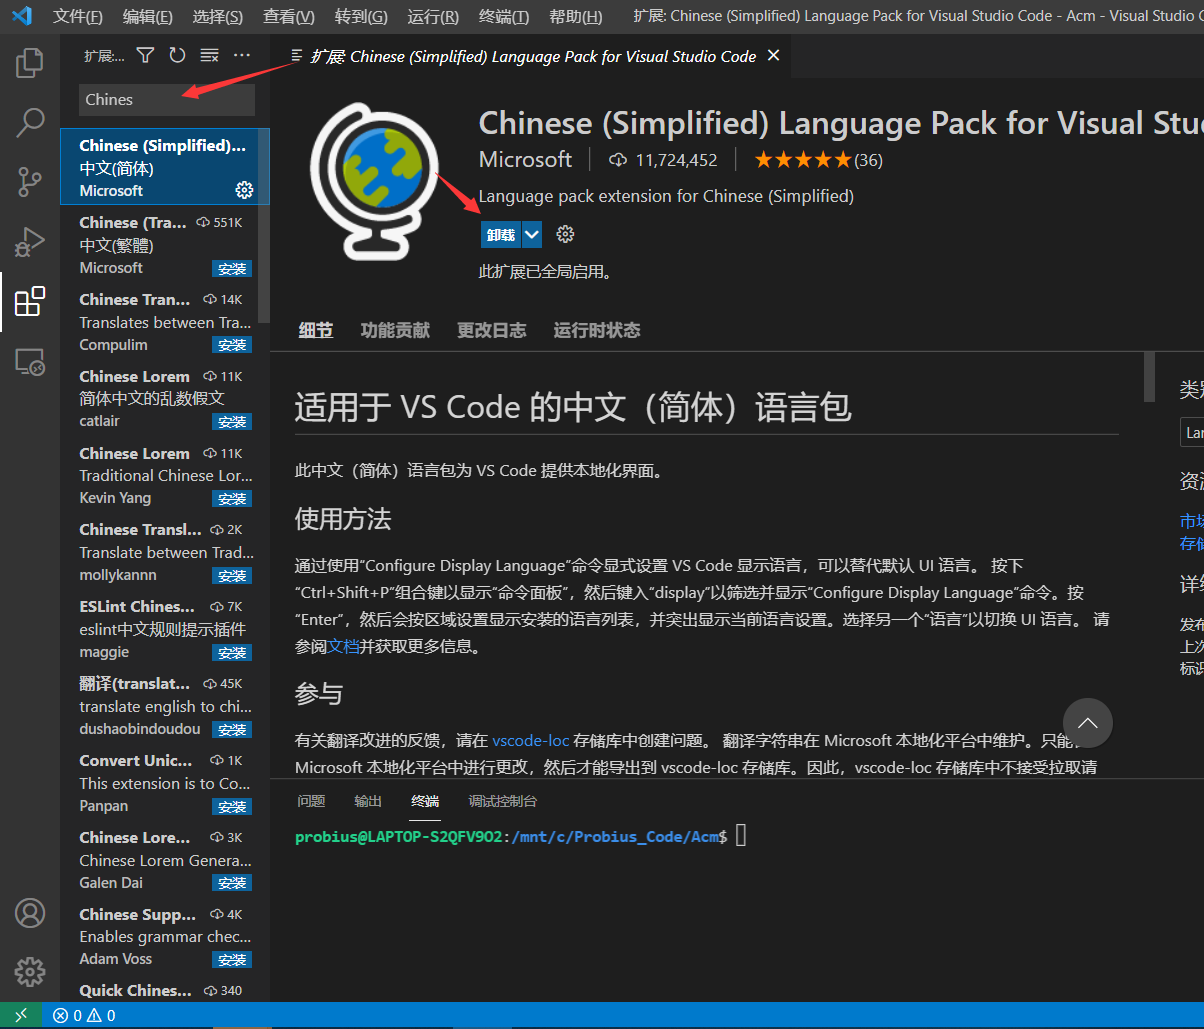The image size is (1204, 1029).
Task: Switch to 运行时状态 tab
Action: (x=597, y=330)
